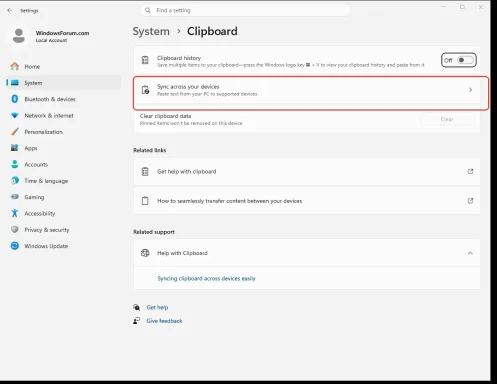The image size is (497, 384).
Task: Click WindowsForum.com account name
Action: [x=62, y=33]
